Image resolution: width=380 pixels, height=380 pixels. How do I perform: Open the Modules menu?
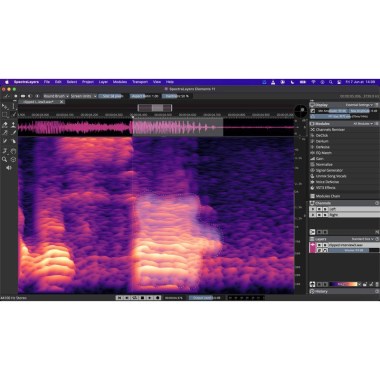pos(120,82)
